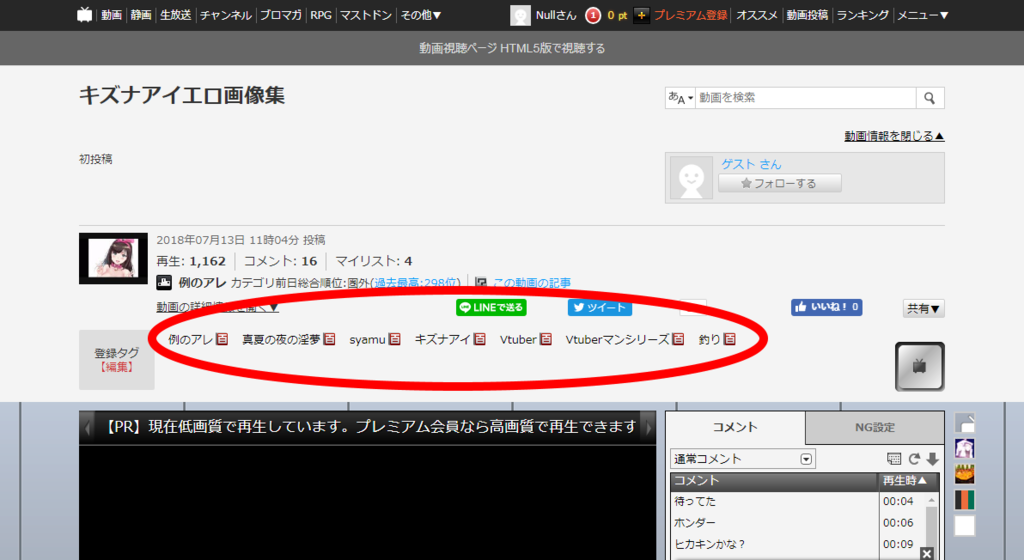Screen dimensions: 1024x560
Task: Open dictionary icon next to 釣り tag
Action: [x=730, y=339]
